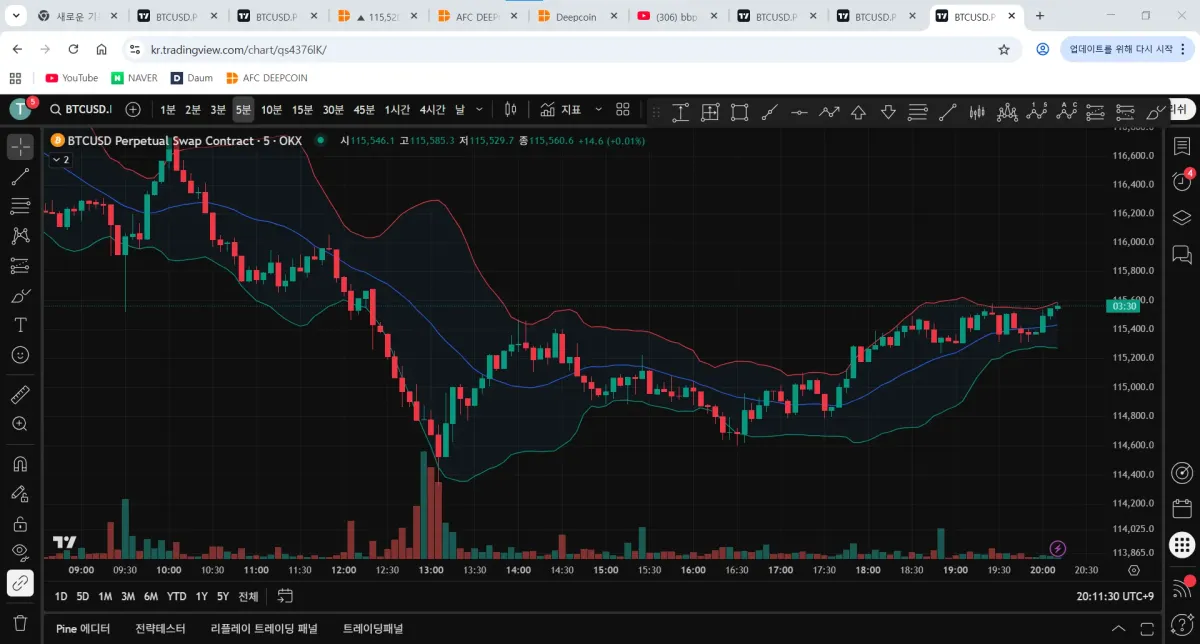Expand the indicator templates dropdown arrow
Image resolution: width=1200 pixels, height=644 pixels.
click(x=598, y=109)
